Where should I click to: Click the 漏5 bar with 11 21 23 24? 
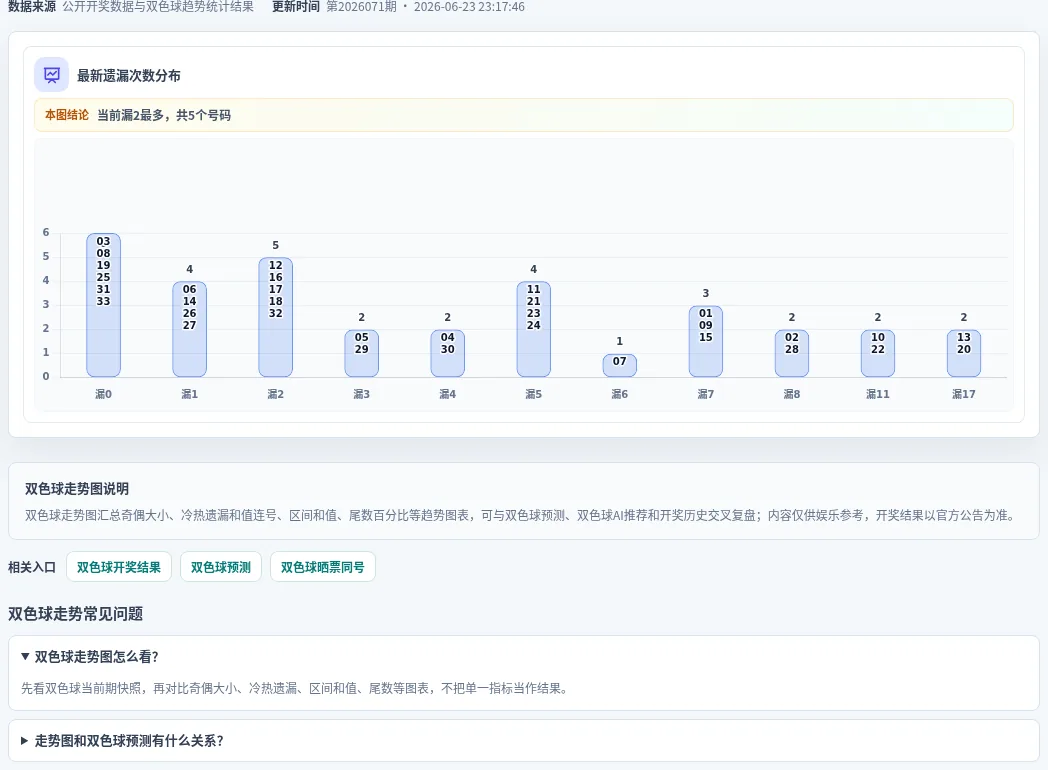click(x=533, y=329)
